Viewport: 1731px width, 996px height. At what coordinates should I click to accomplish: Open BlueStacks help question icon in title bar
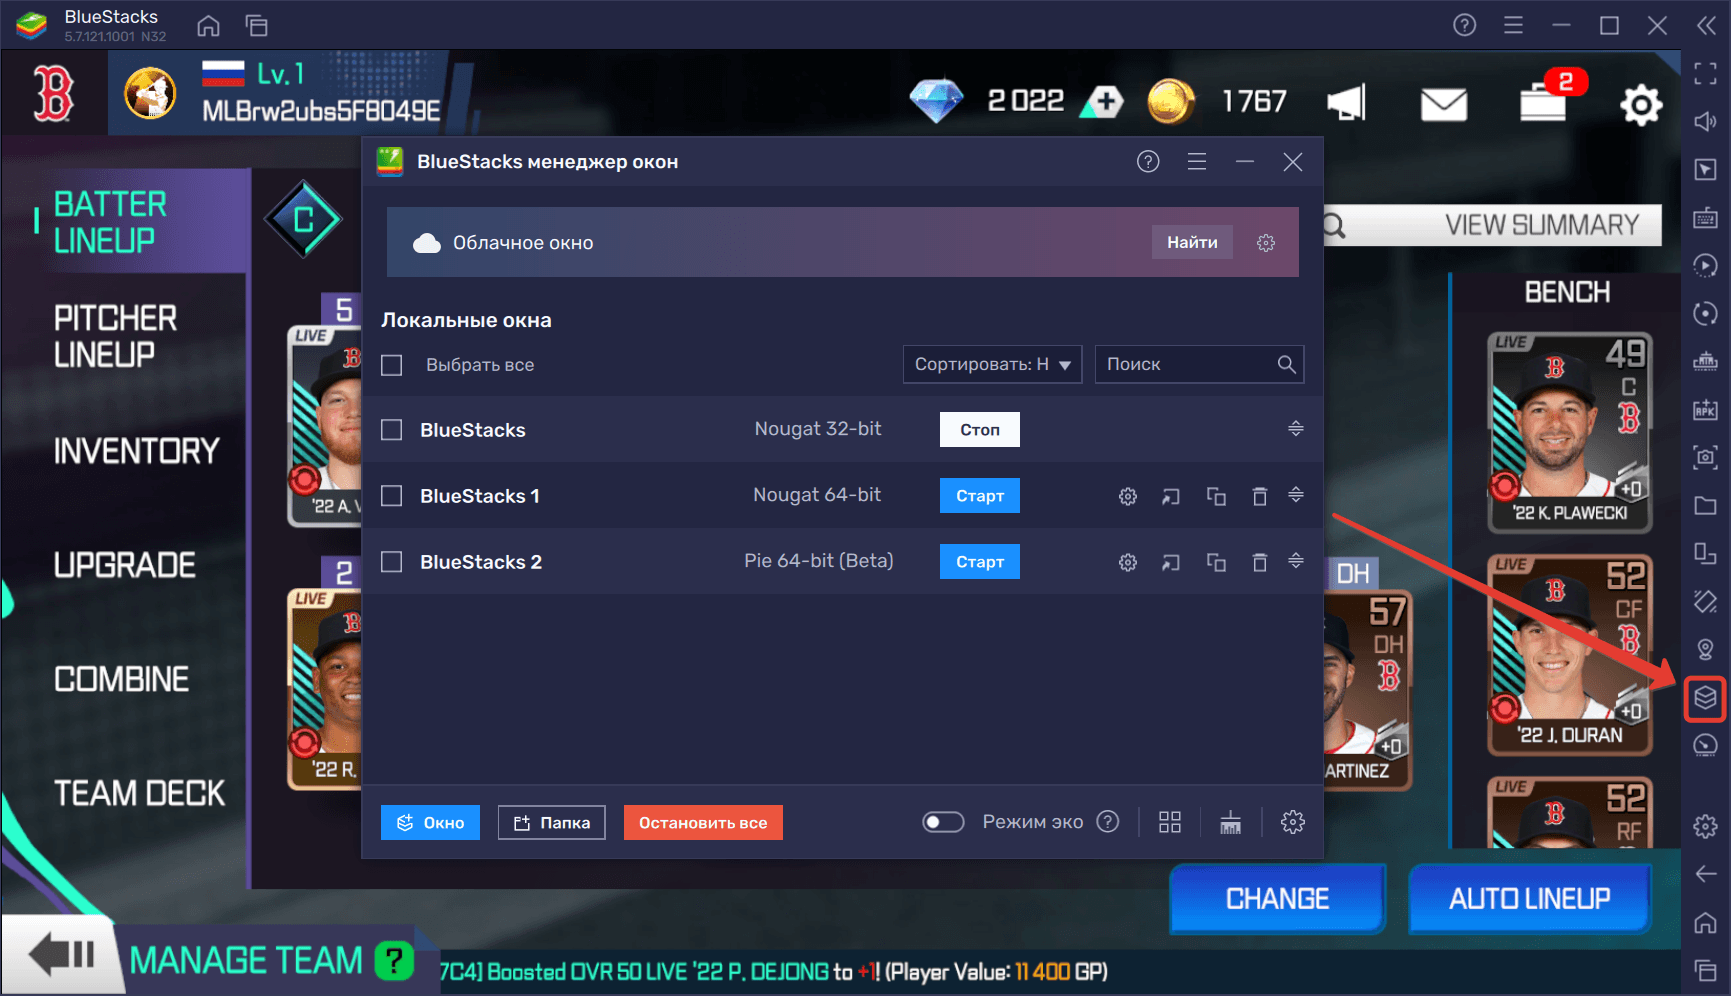point(1464,25)
